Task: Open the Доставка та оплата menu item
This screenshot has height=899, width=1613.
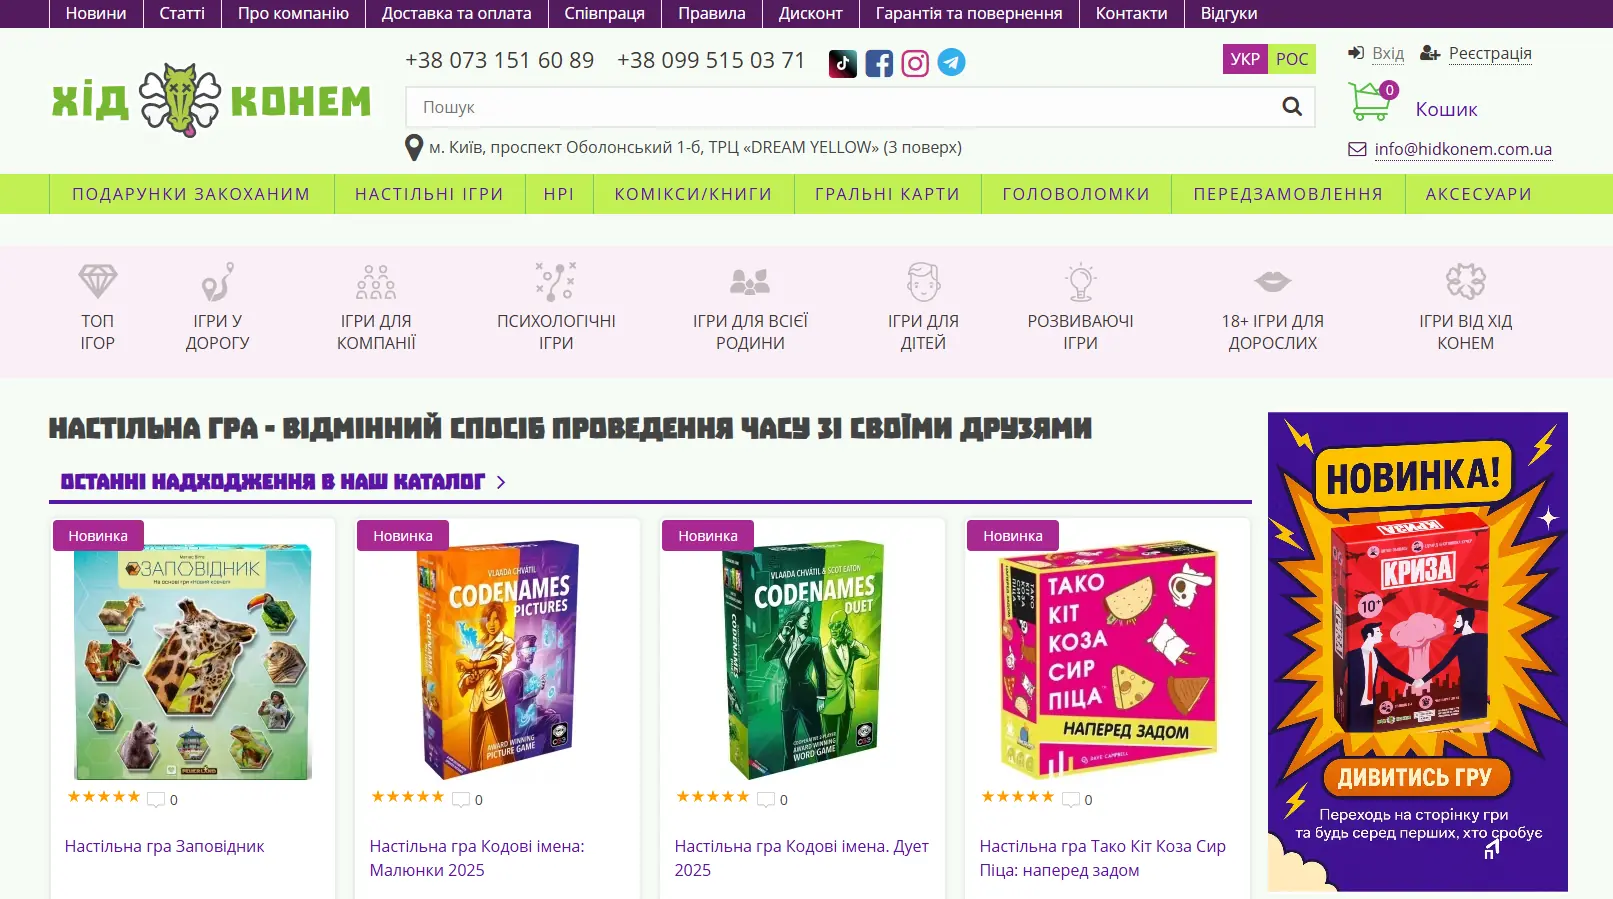Action: [456, 14]
